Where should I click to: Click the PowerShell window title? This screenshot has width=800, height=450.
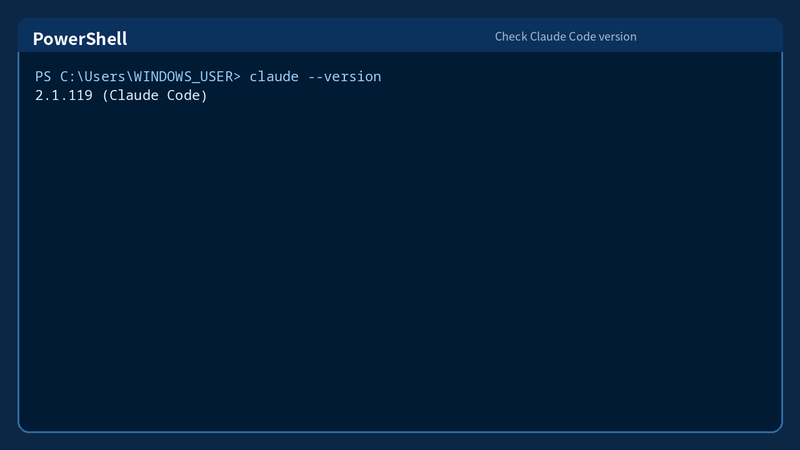pos(80,39)
